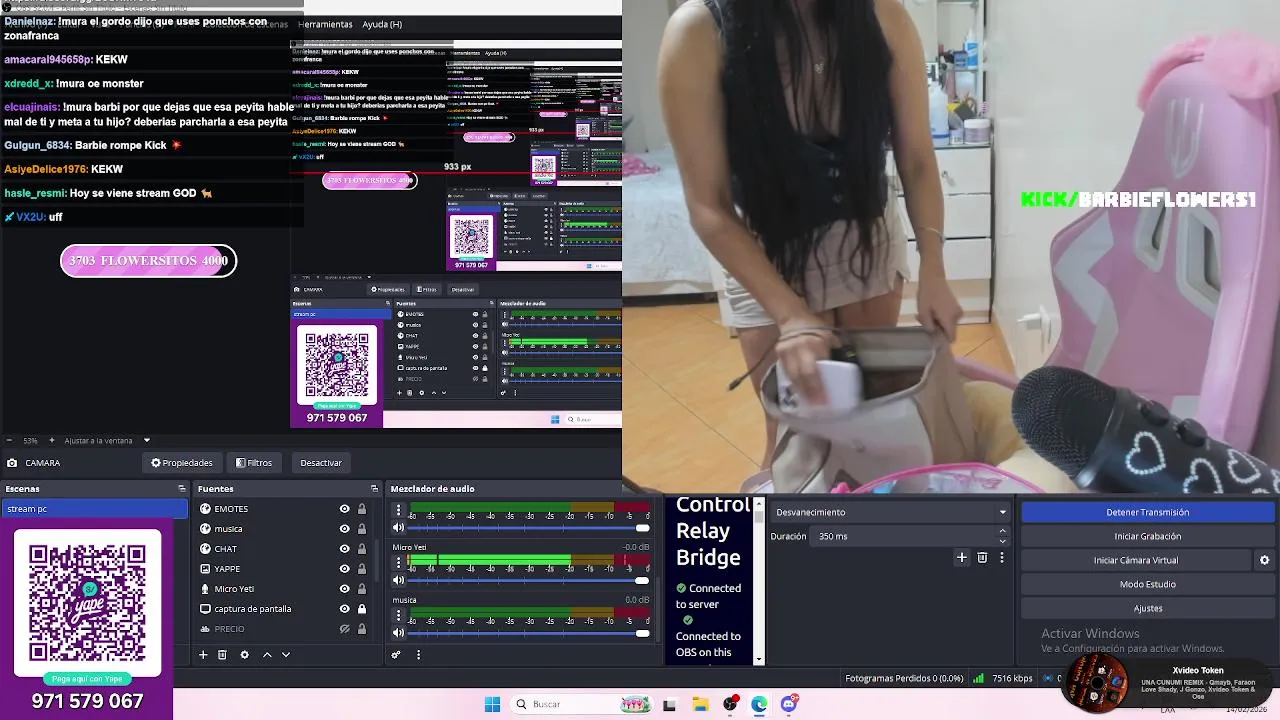
Task: Hide the CHAT source
Action: [344, 549]
